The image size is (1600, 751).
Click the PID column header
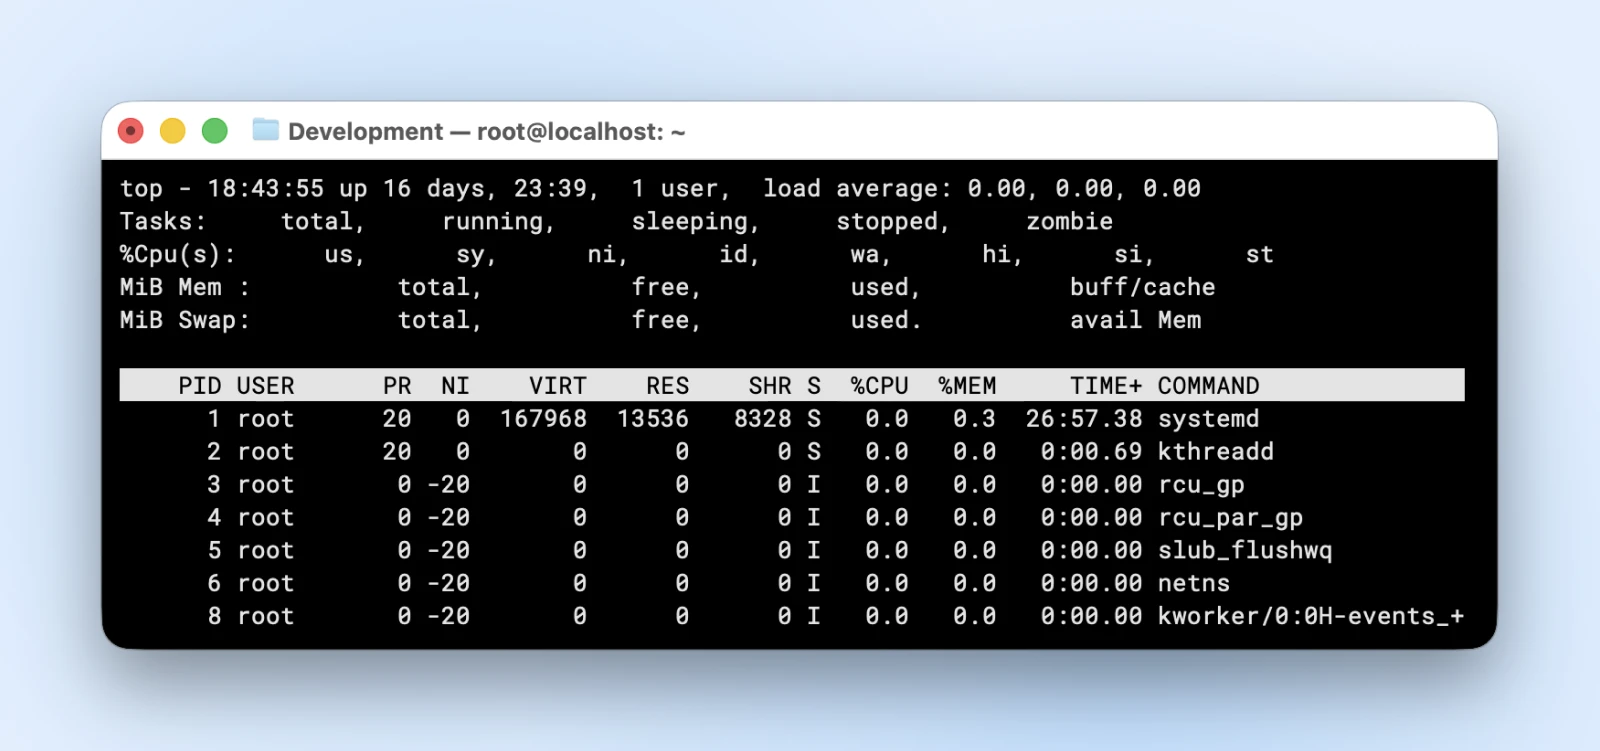199,386
